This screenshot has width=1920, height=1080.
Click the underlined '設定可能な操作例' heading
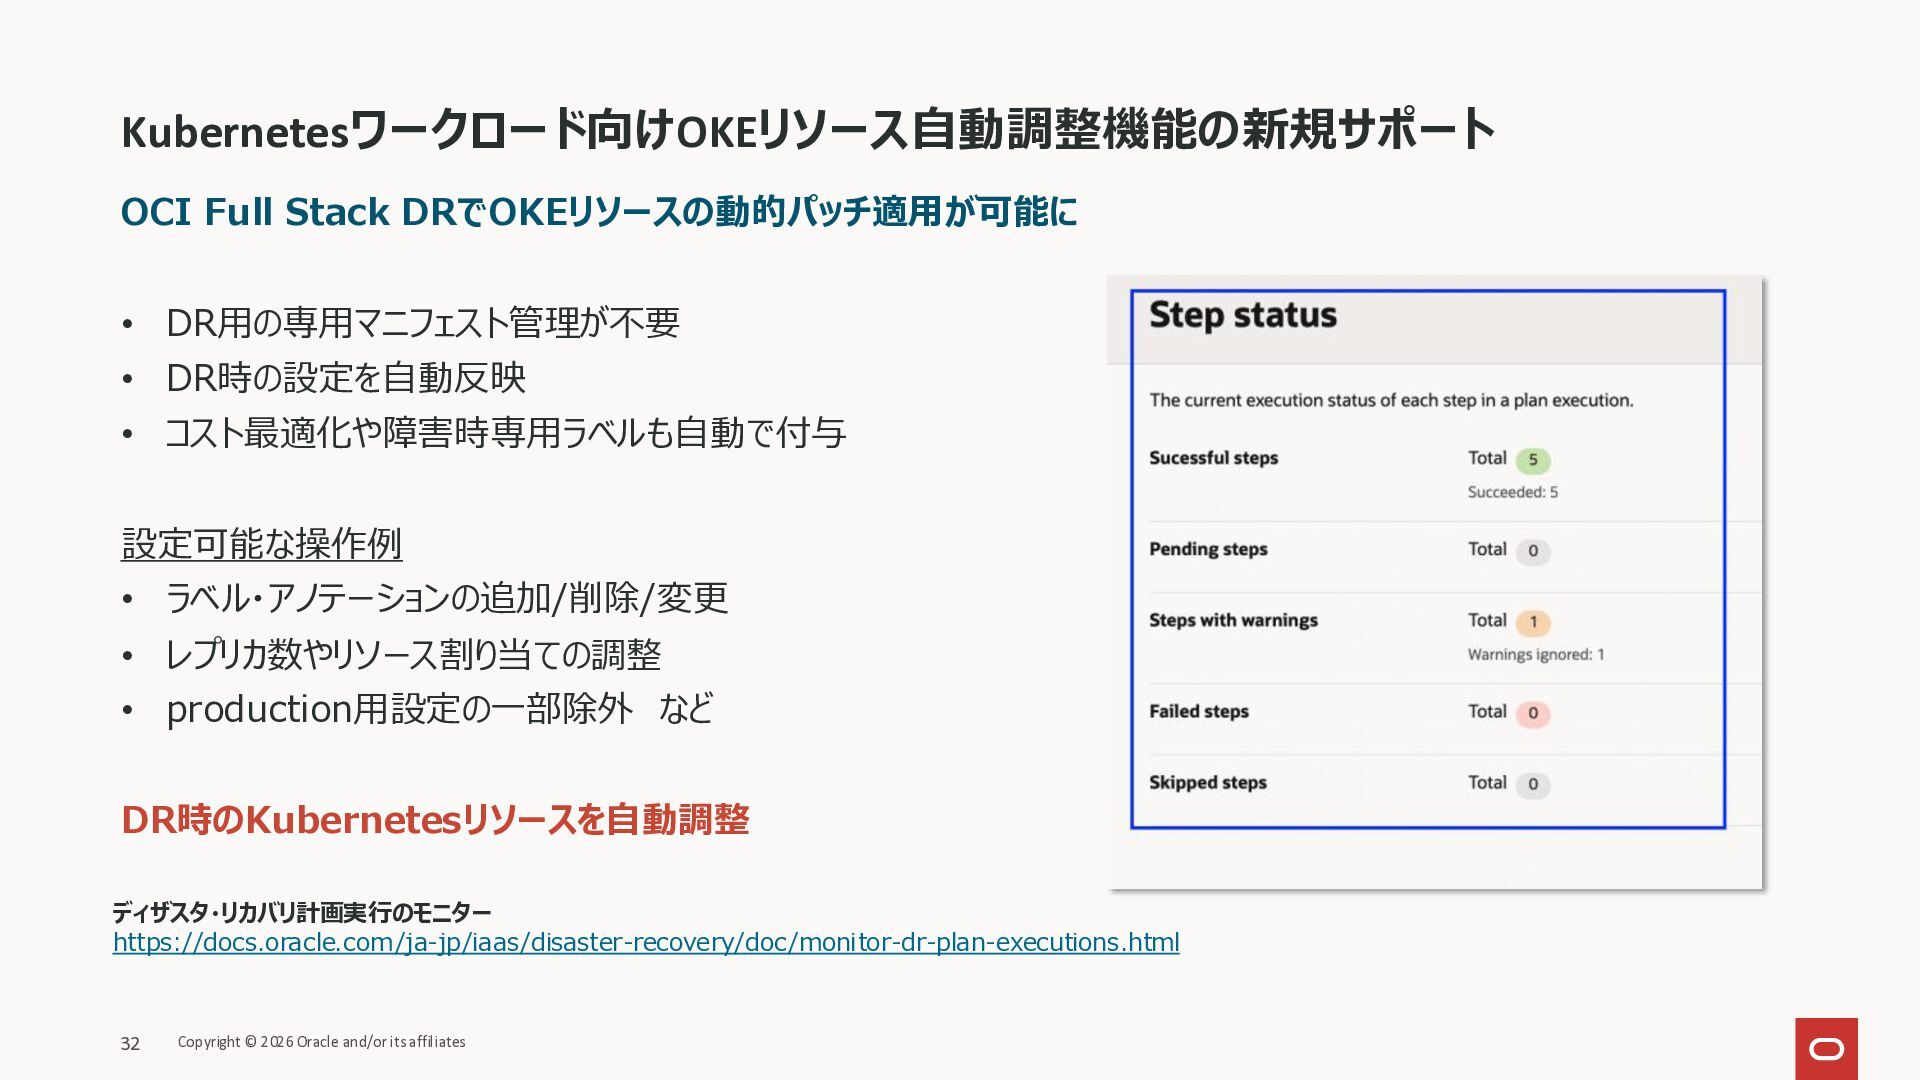(261, 544)
